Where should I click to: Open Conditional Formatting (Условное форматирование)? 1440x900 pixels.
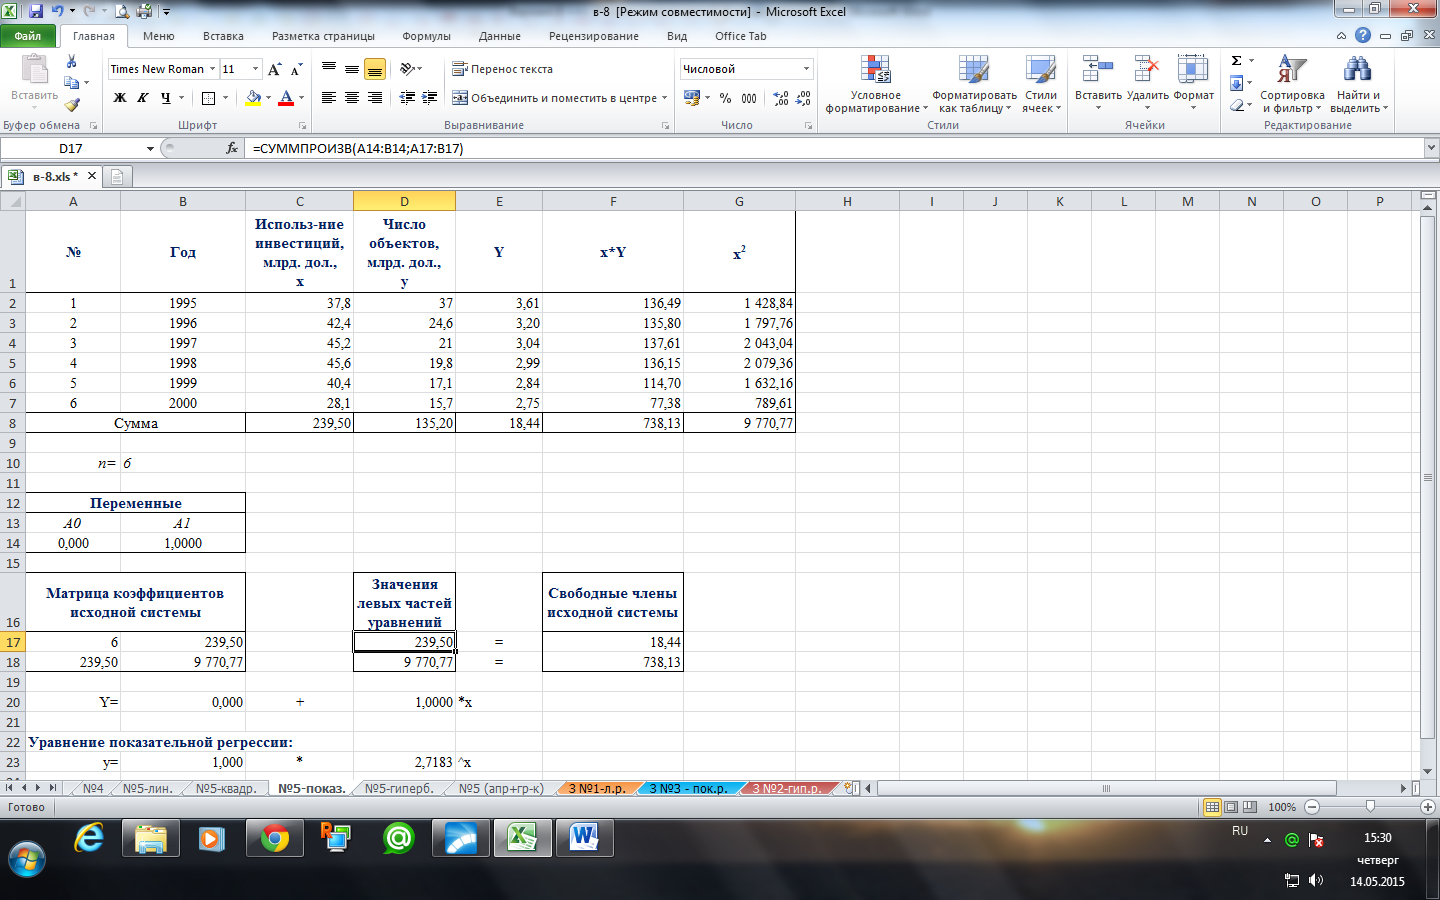[876, 84]
